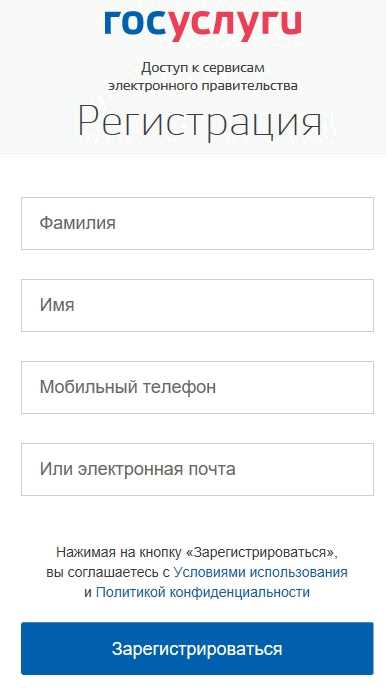The height and width of the screenshot is (688, 386).
Task: Click the «Зарегистрироваться» mention in agreement text
Action: tap(262, 552)
